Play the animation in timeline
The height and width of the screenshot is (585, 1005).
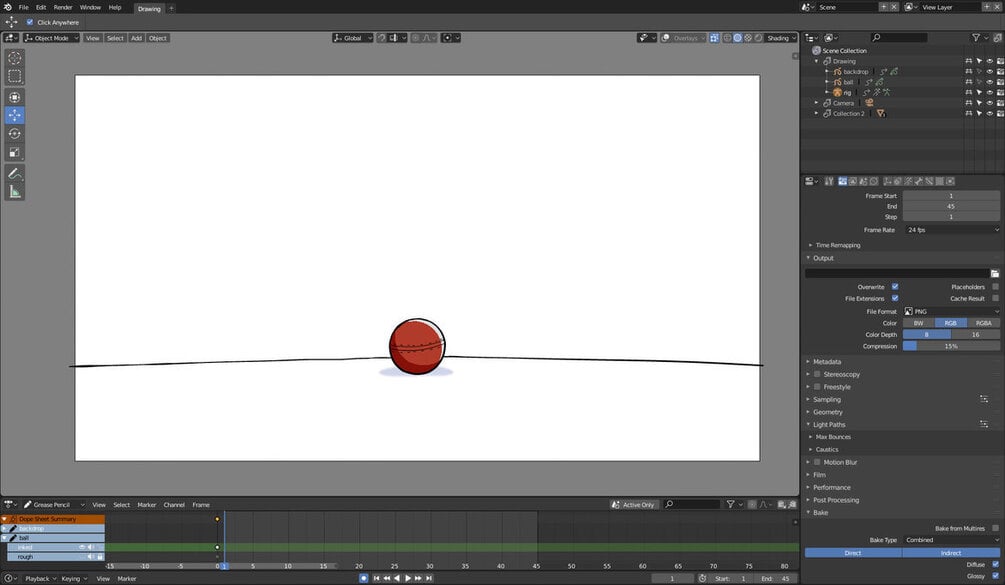coord(408,578)
